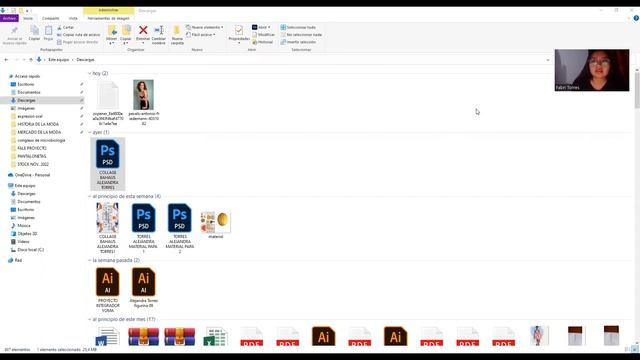Open the ribbon help question mark

(x=636, y=18)
